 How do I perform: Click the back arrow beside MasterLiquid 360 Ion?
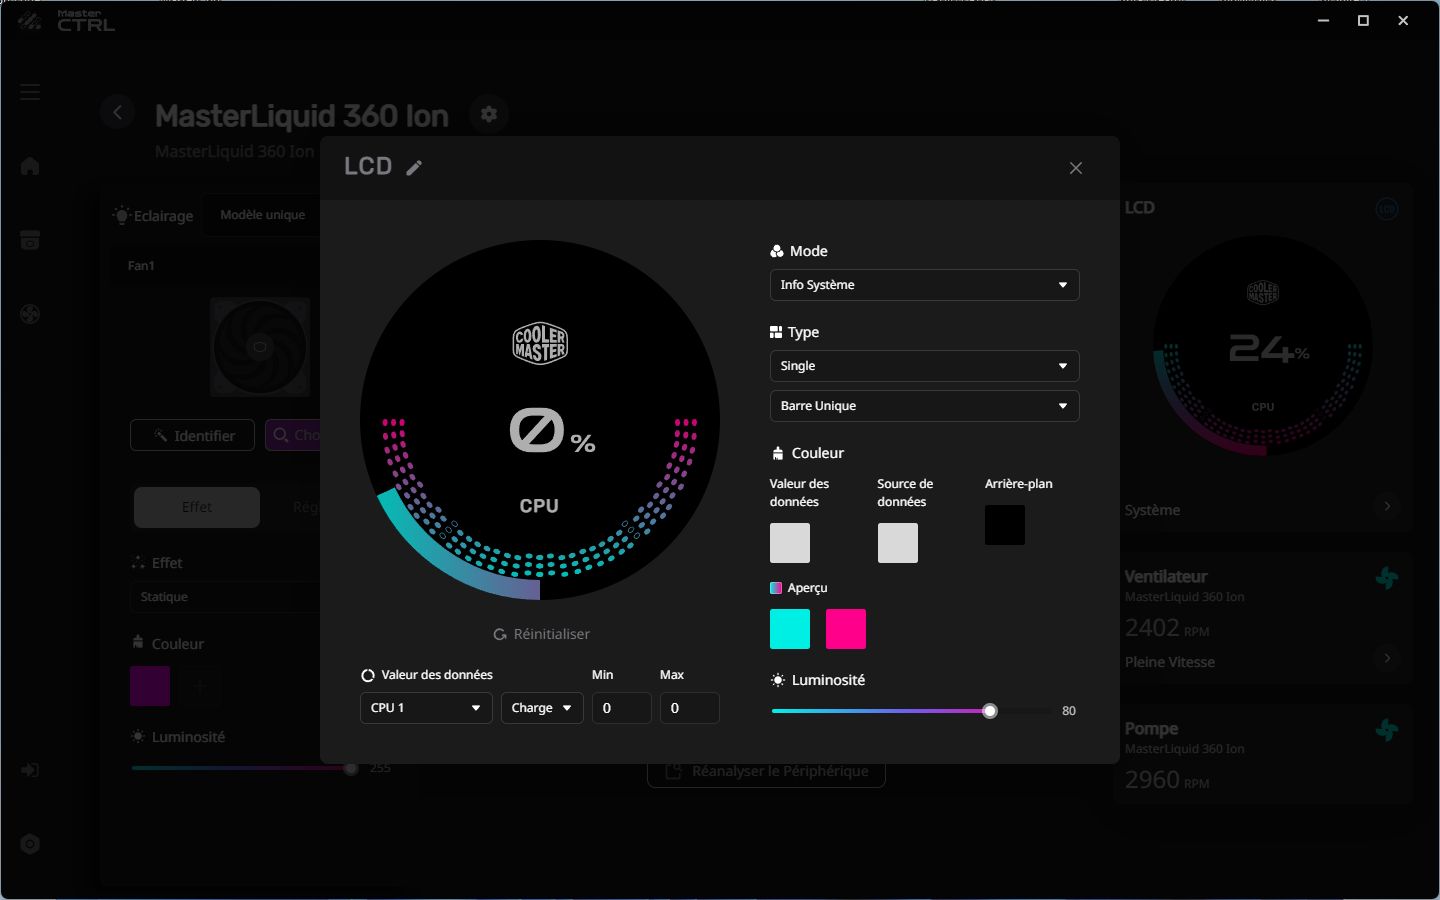[x=117, y=112]
